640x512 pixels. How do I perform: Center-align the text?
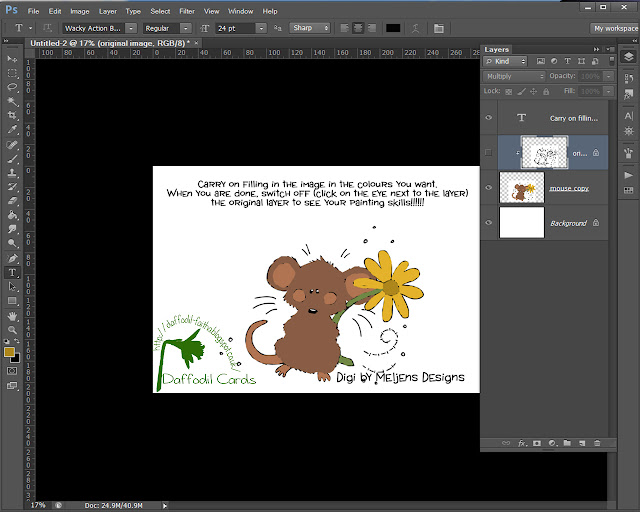pos(358,28)
